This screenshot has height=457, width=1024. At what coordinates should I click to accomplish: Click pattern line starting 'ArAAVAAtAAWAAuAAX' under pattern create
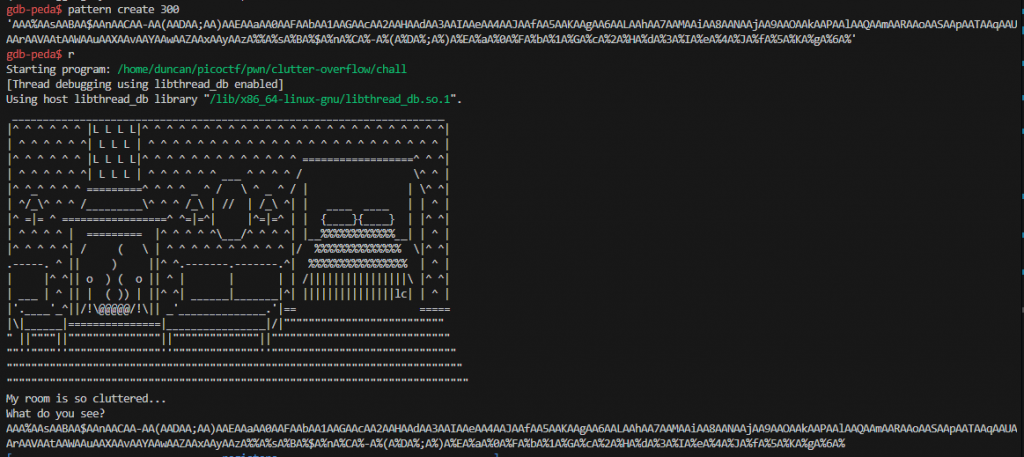click(430, 39)
